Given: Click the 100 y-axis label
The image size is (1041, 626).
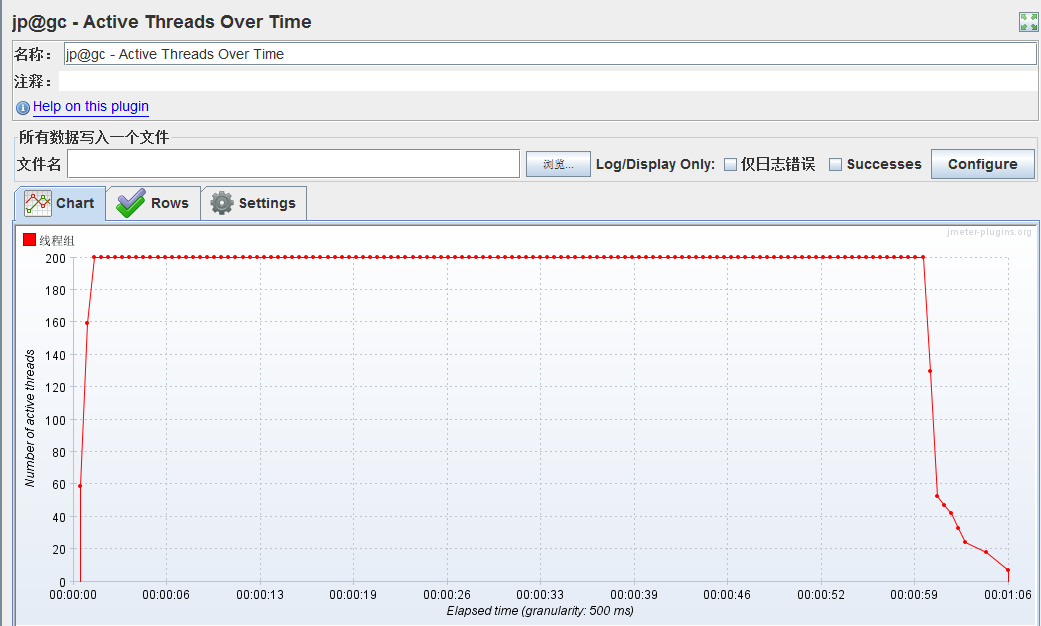Looking at the screenshot, I should (x=55, y=420).
